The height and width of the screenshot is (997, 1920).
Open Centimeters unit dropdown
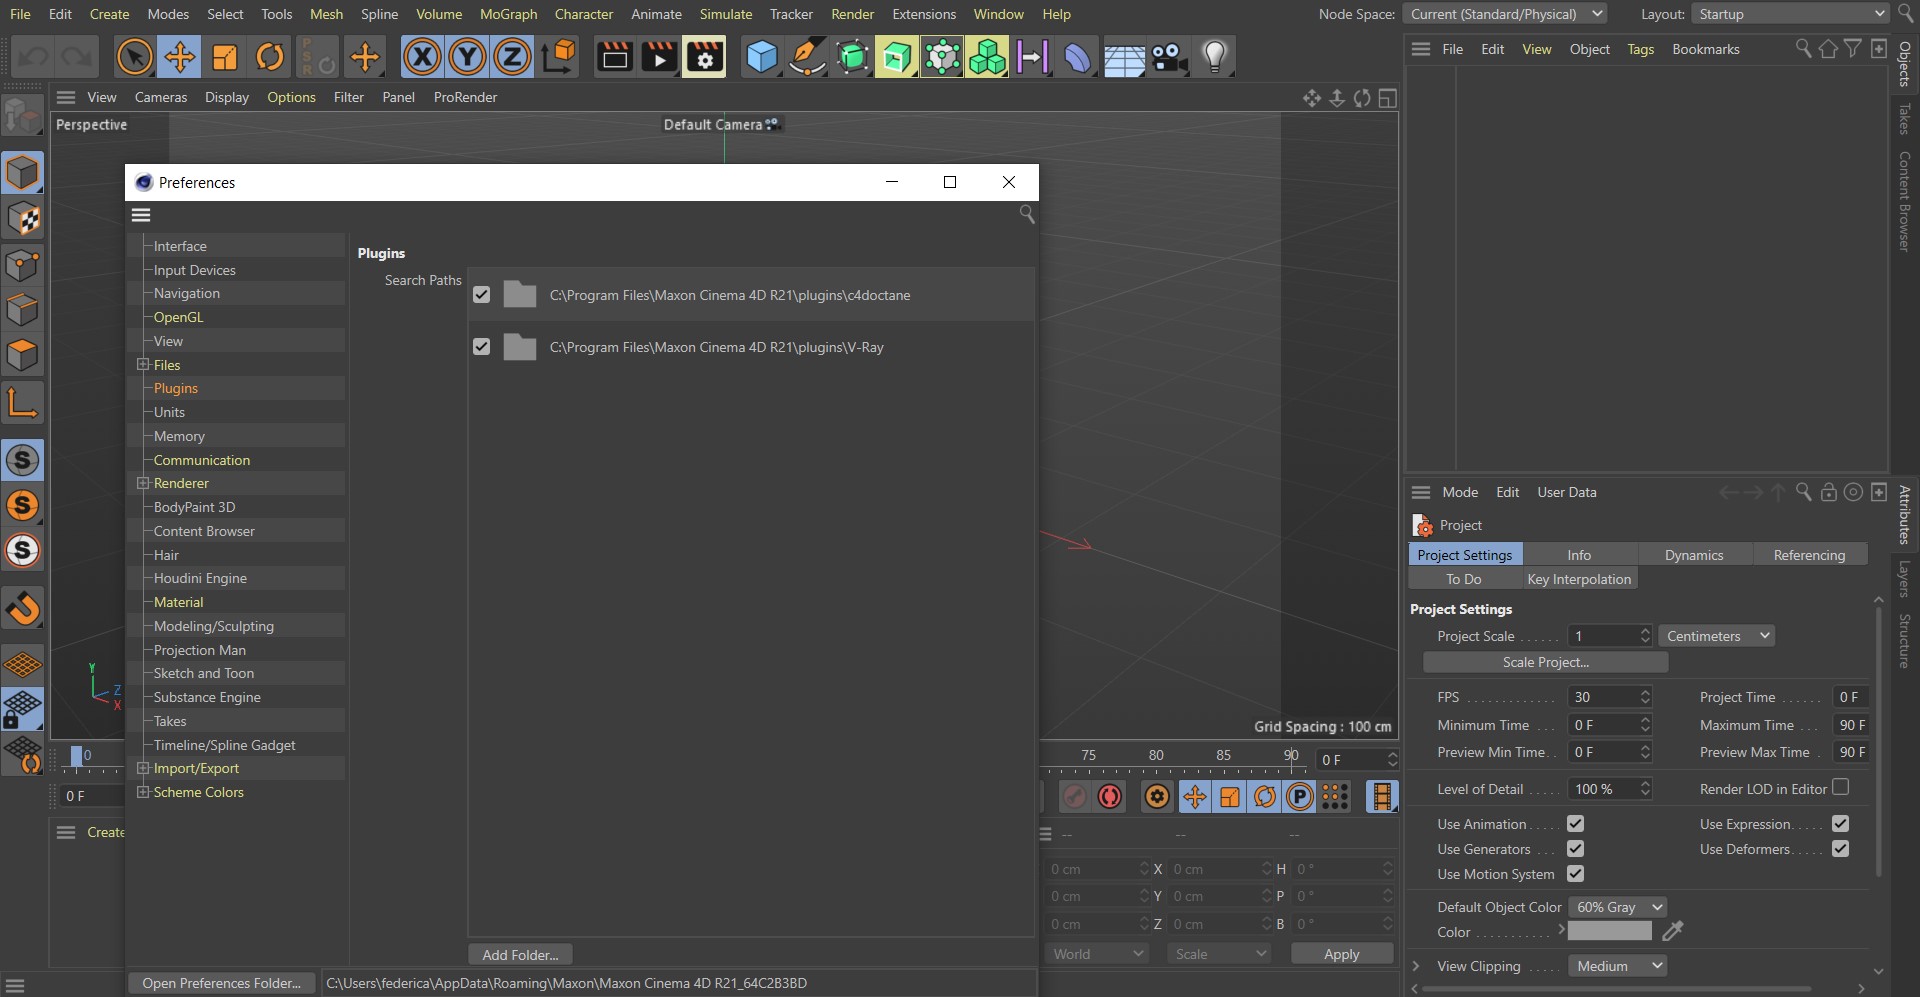tap(1717, 636)
